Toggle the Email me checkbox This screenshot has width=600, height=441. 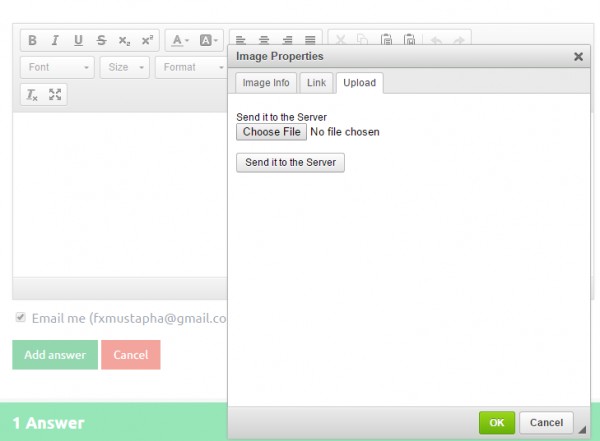click(x=20, y=318)
